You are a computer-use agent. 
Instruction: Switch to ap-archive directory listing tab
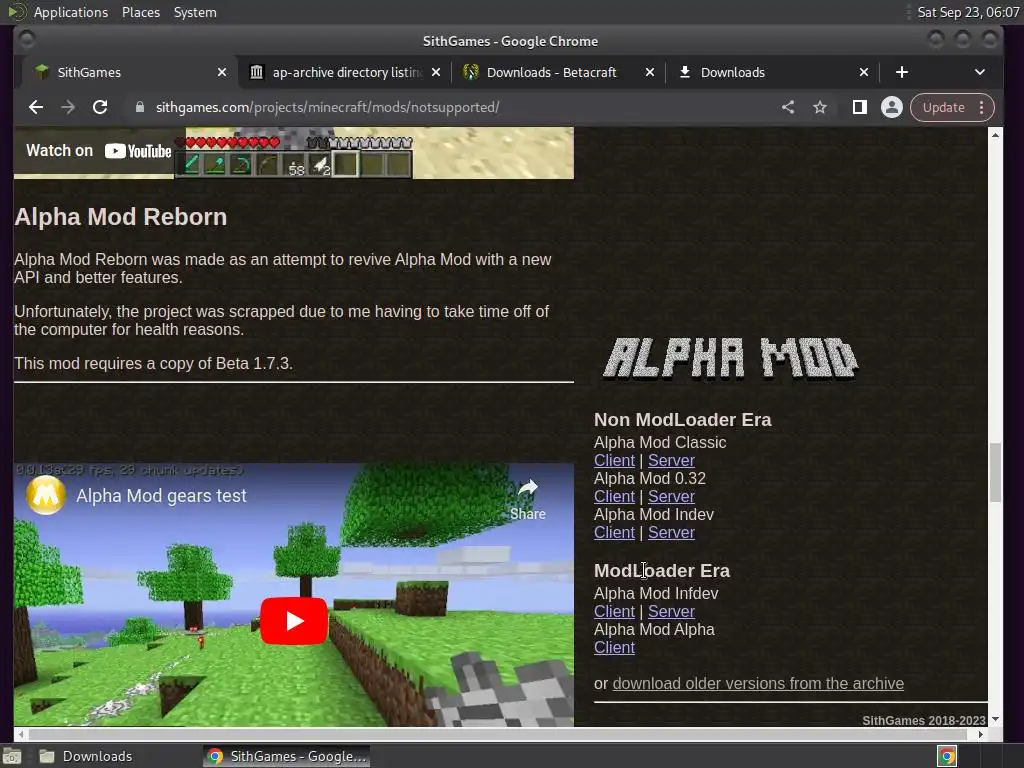click(x=346, y=72)
